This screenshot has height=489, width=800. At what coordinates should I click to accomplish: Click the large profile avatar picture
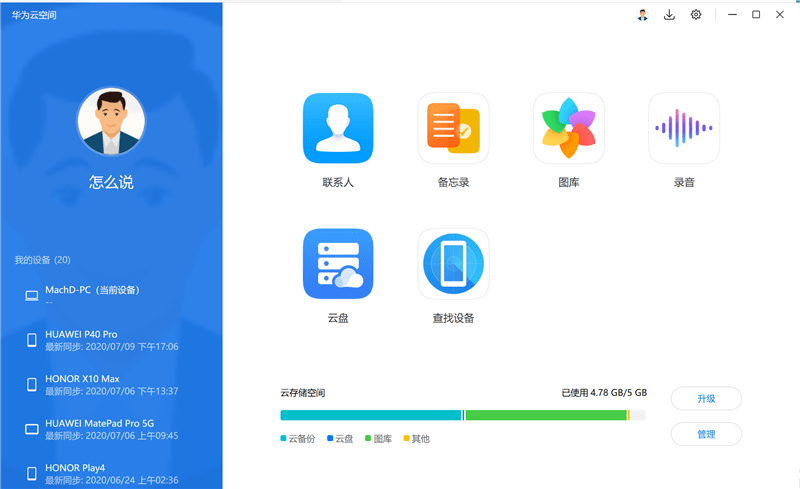click(111, 121)
